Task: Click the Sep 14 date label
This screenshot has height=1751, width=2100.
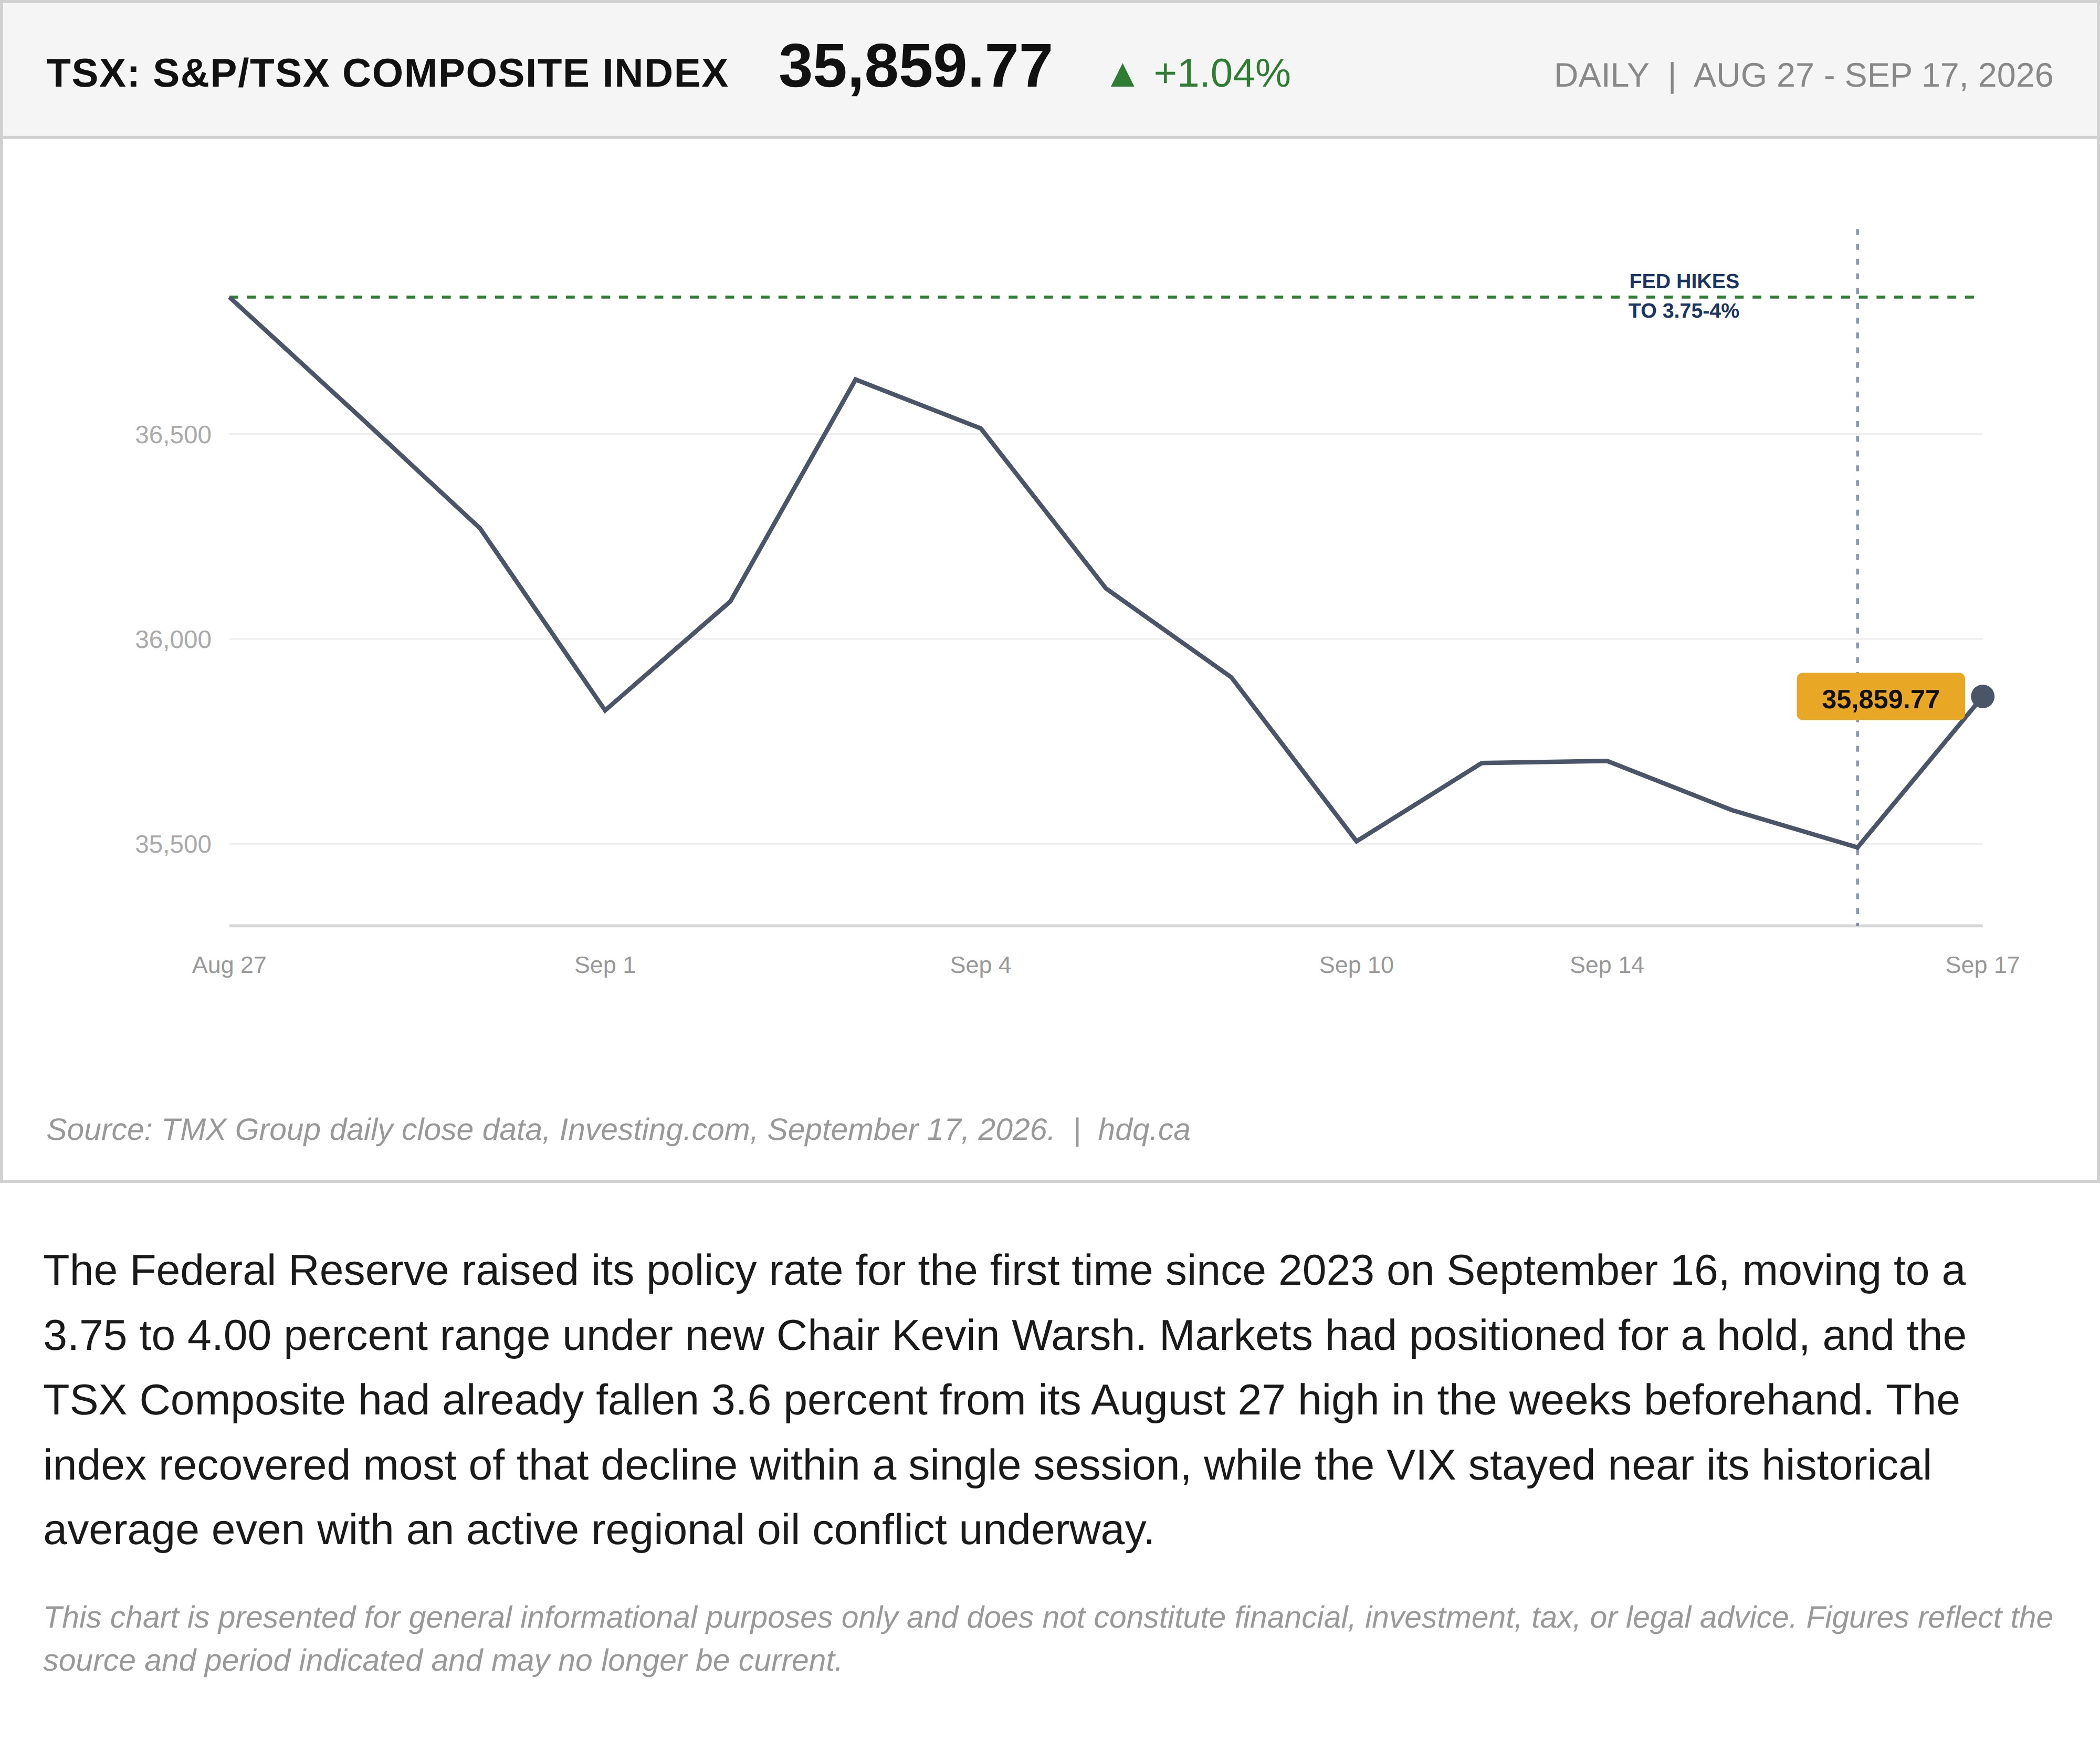Action: click(1607, 965)
